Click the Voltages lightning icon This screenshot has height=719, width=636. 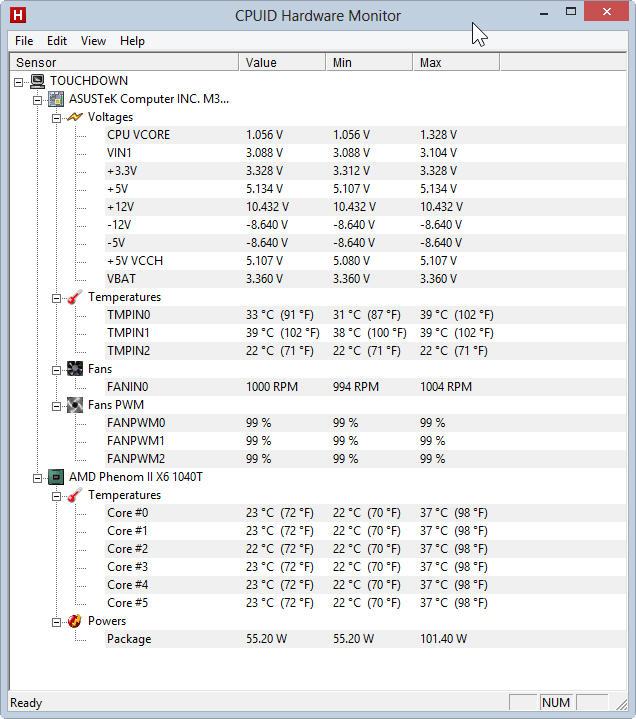(75, 117)
